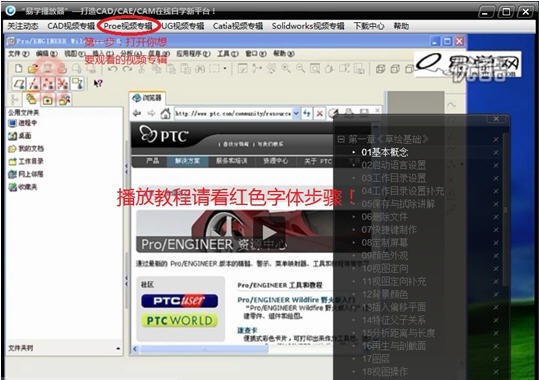539x380 pixels.
Task: Open 我的文档 in the common folders list
Action: click(x=26, y=149)
